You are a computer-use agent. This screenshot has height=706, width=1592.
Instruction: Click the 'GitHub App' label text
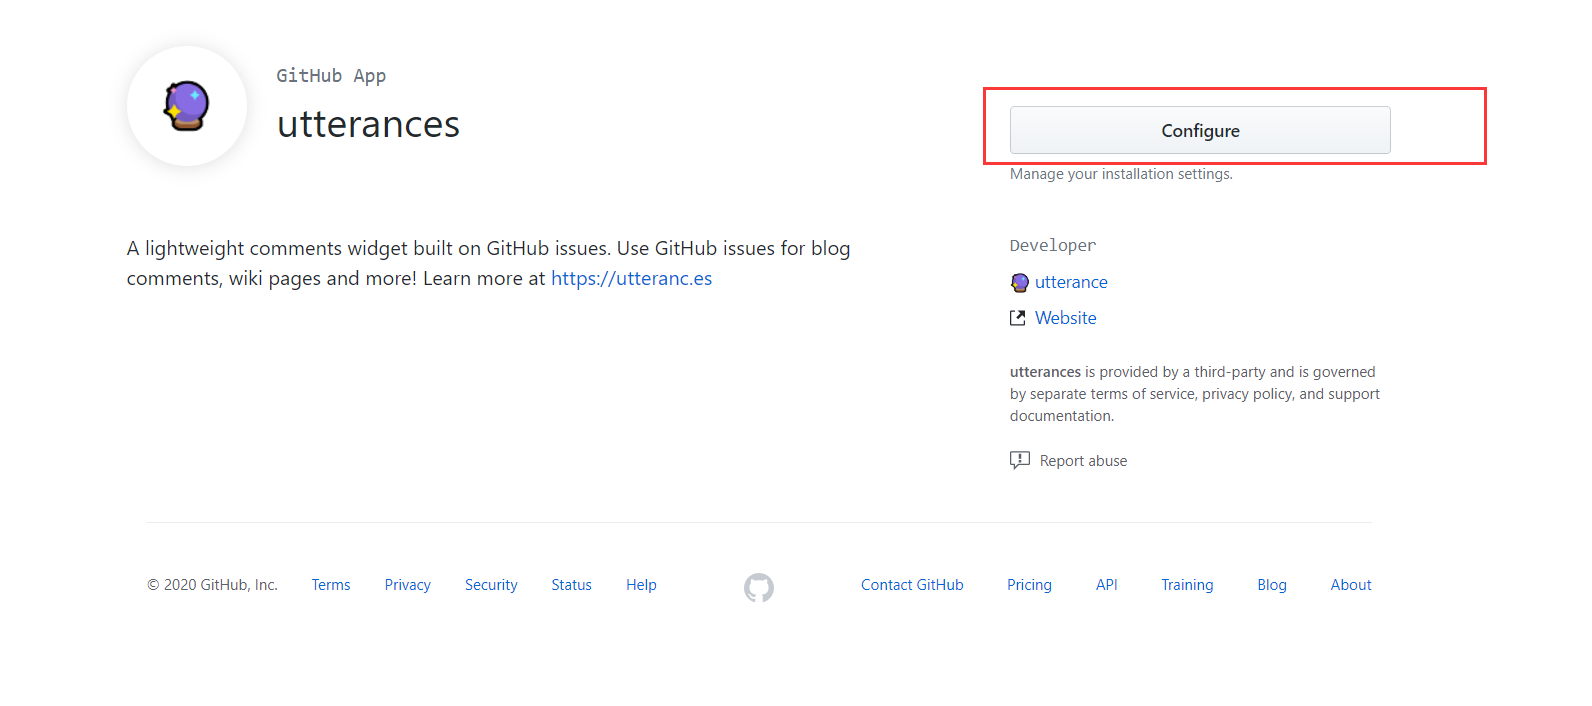(x=331, y=76)
